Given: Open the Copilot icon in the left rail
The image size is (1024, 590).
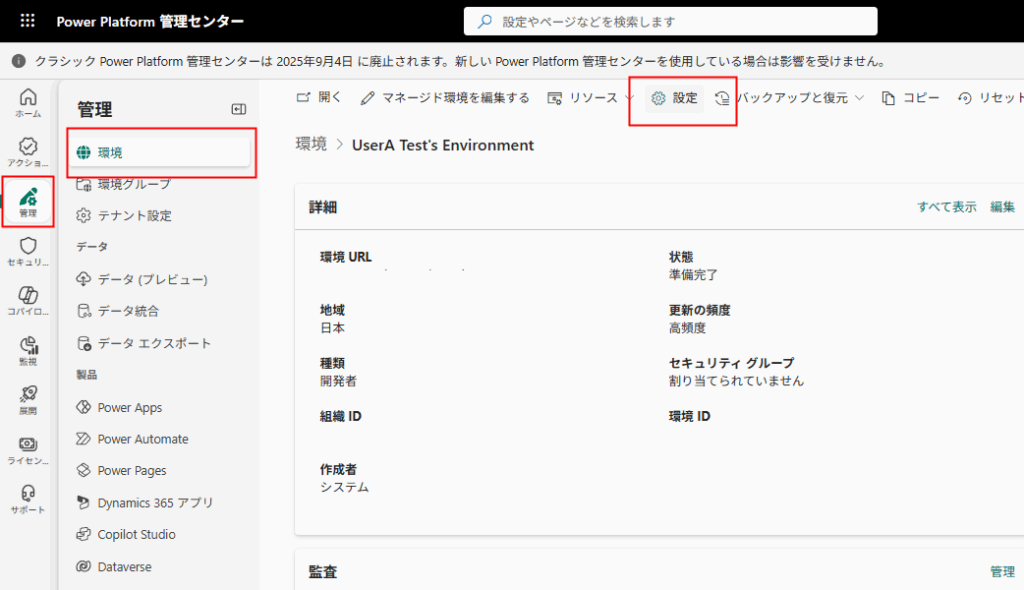Looking at the screenshot, I should pos(28,301).
